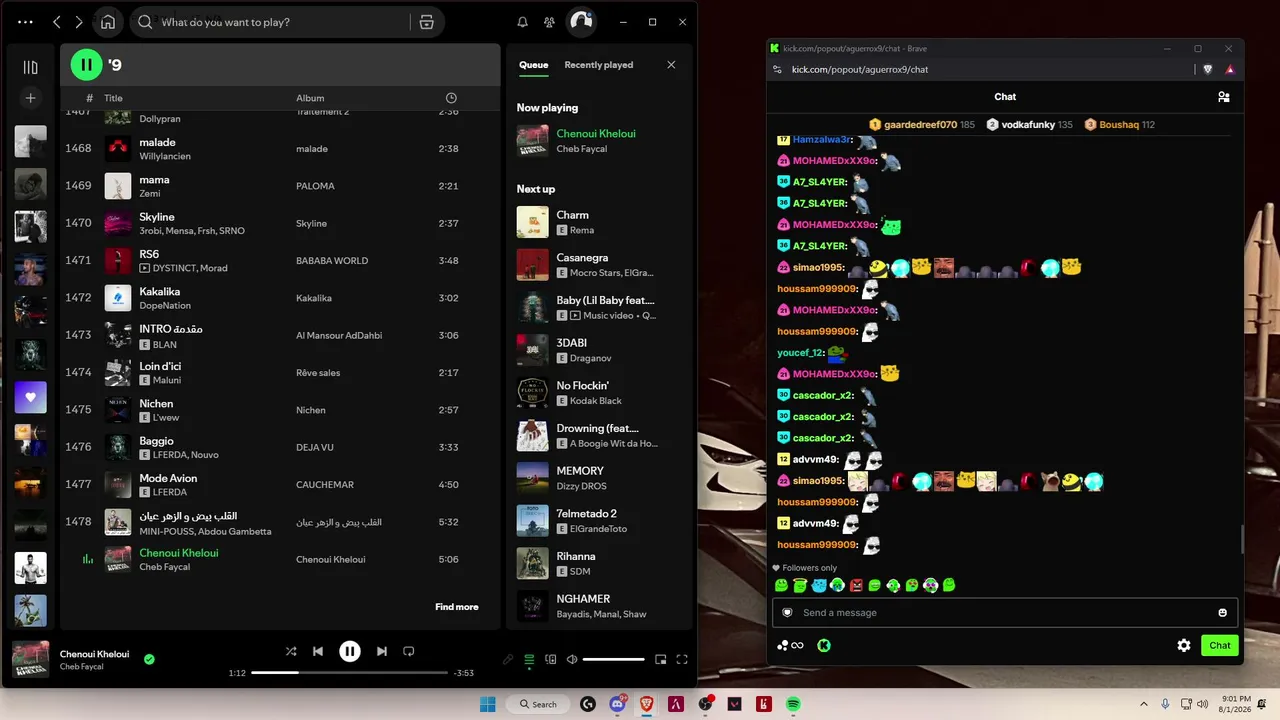
Task: Open Liked Songs heart tile in sidebar
Action: pos(30,397)
